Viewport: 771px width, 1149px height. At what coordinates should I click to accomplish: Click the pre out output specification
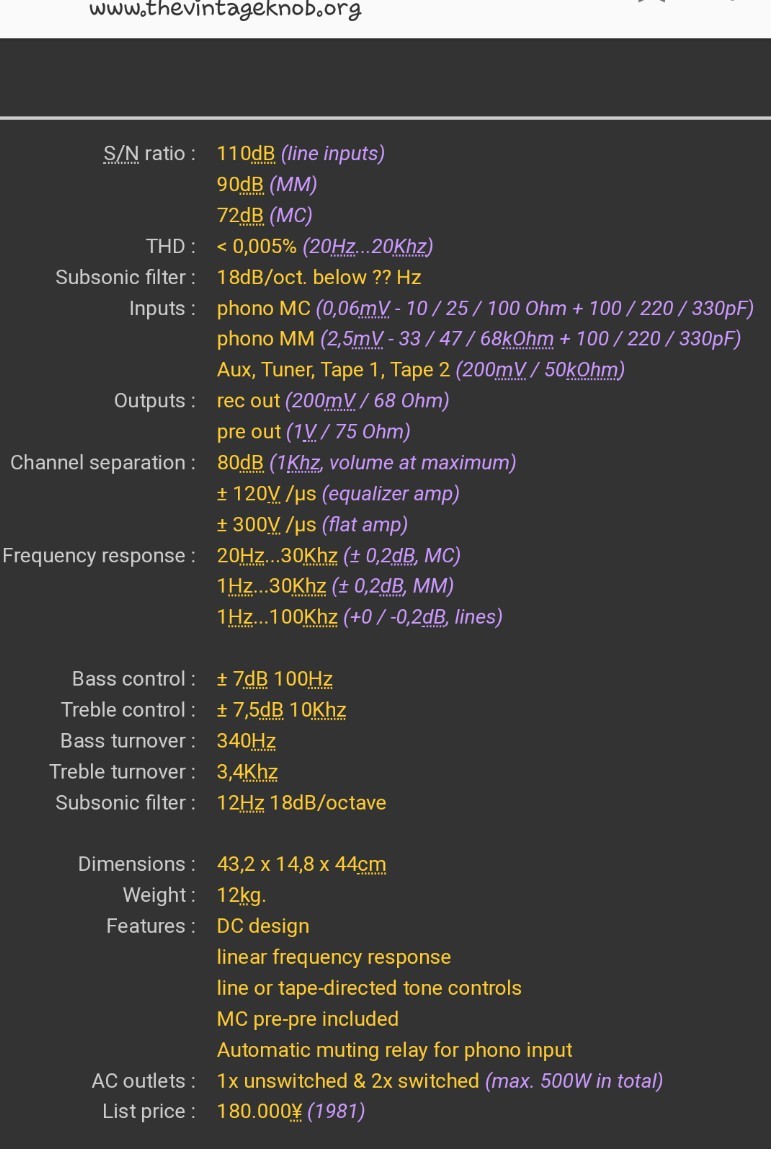click(314, 432)
